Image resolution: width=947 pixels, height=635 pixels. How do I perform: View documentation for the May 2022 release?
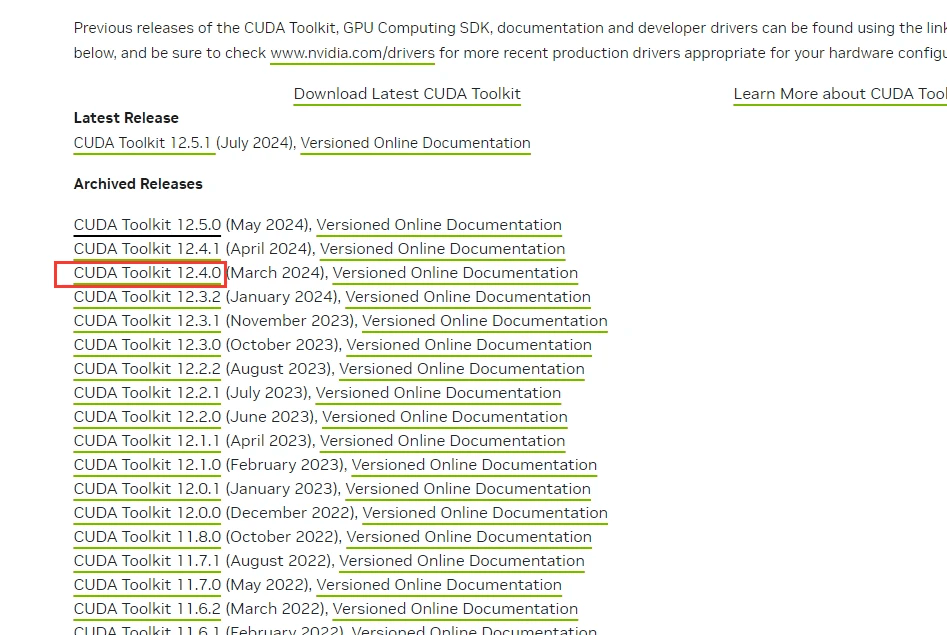pos(439,585)
